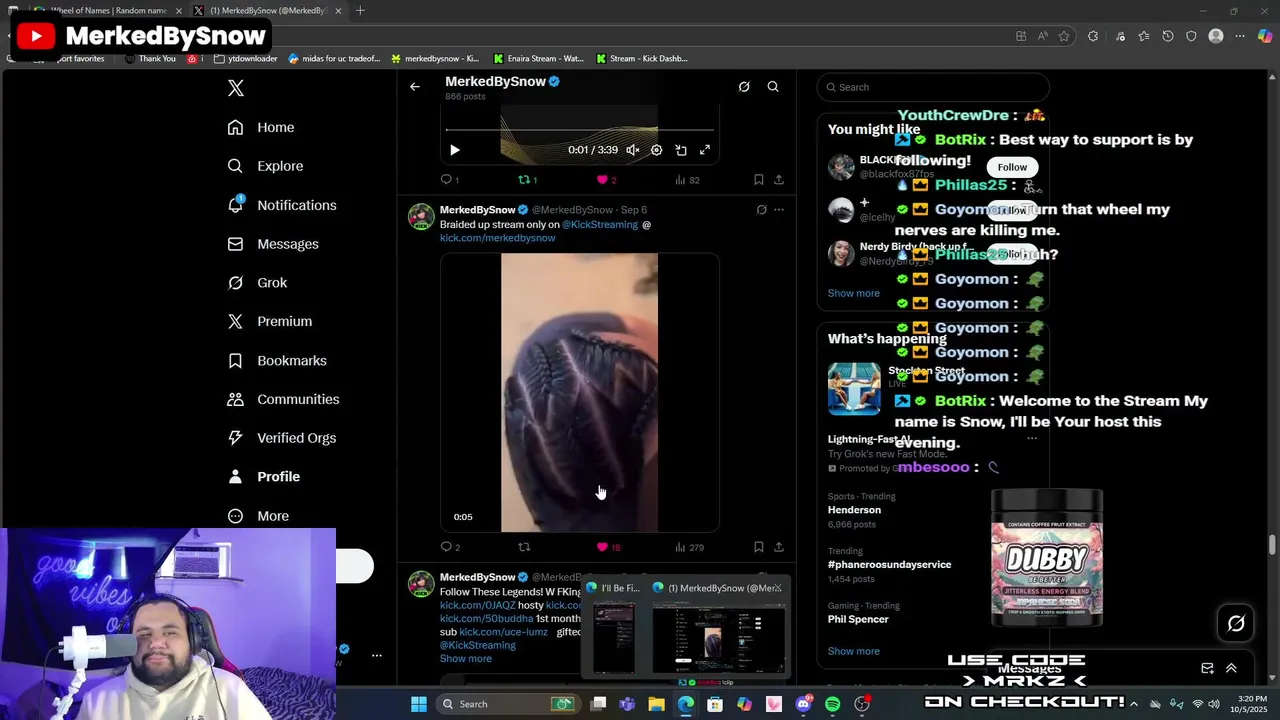The image size is (1280, 720).
Task: Go to Profile in the sidebar
Action: click(264, 477)
